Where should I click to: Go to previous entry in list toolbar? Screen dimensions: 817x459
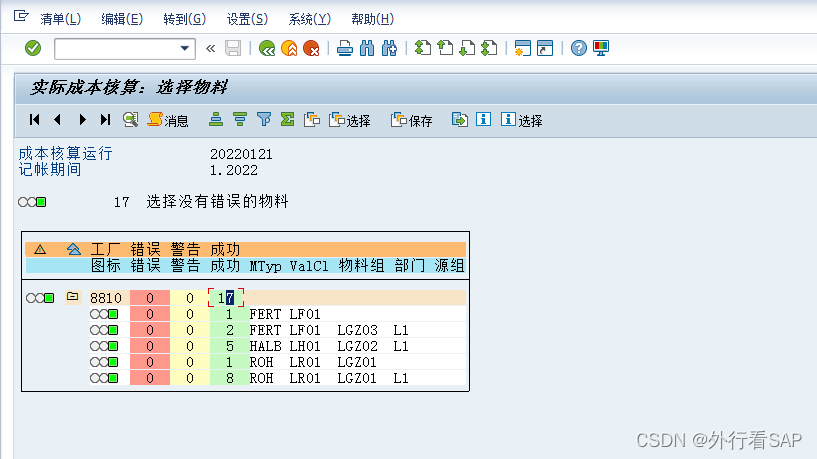click(x=57, y=120)
